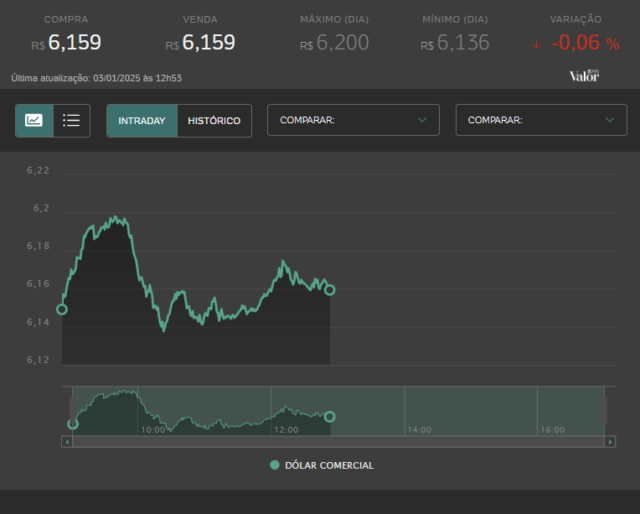Open the first Comparar dropdown

tap(353, 120)
